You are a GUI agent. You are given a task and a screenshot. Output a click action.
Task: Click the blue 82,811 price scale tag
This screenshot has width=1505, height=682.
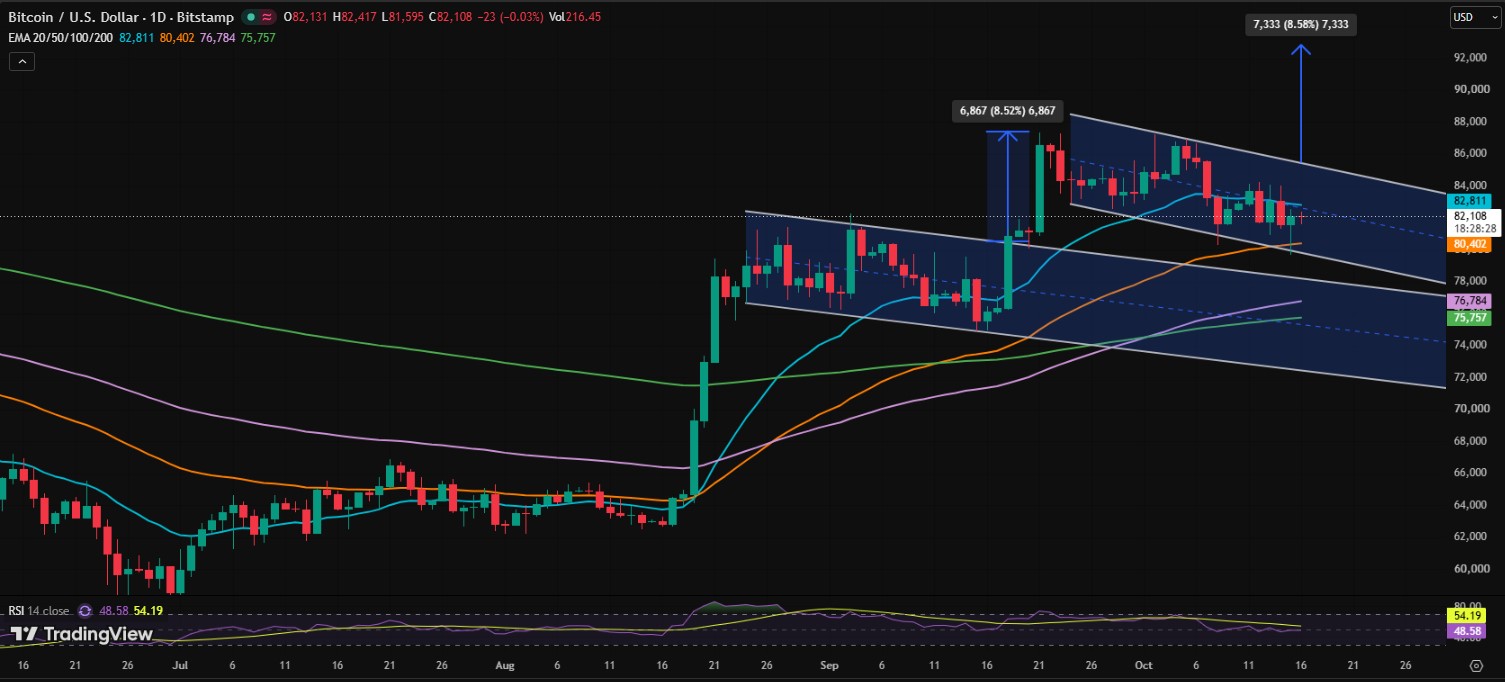click(x=1471, y=201)
